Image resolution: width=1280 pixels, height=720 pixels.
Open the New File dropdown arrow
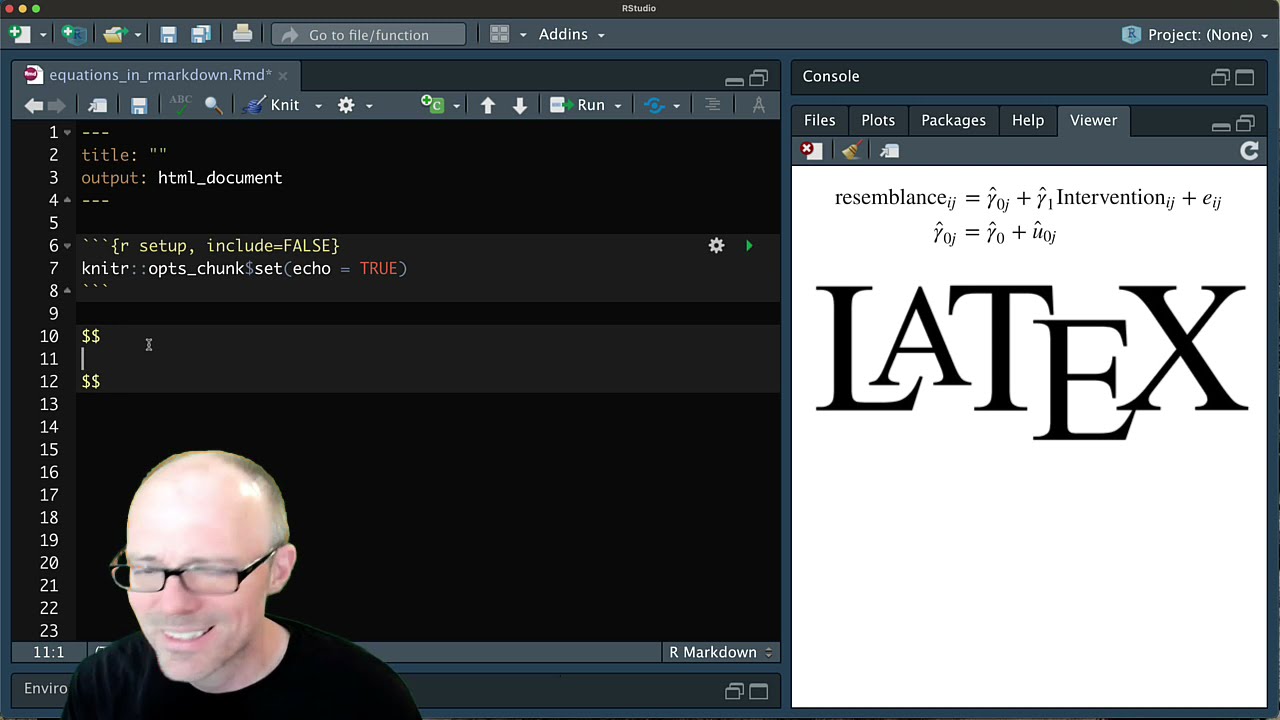43,35
